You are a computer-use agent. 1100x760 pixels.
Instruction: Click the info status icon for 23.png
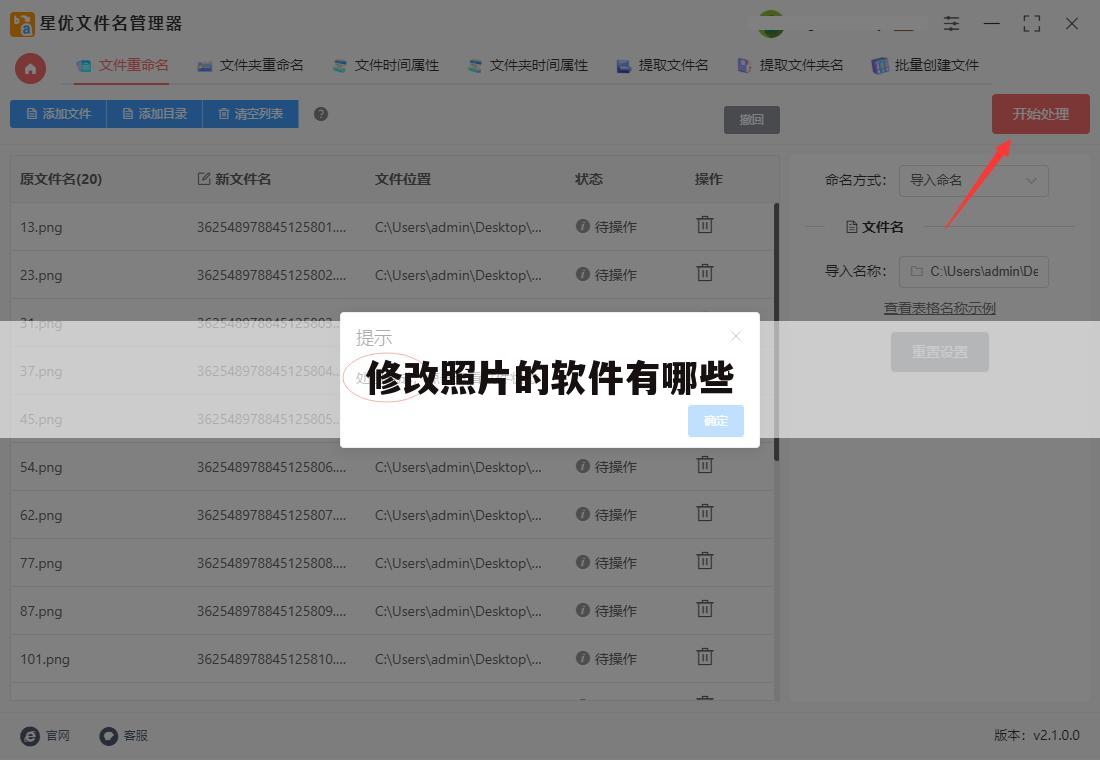click(582, 274)
